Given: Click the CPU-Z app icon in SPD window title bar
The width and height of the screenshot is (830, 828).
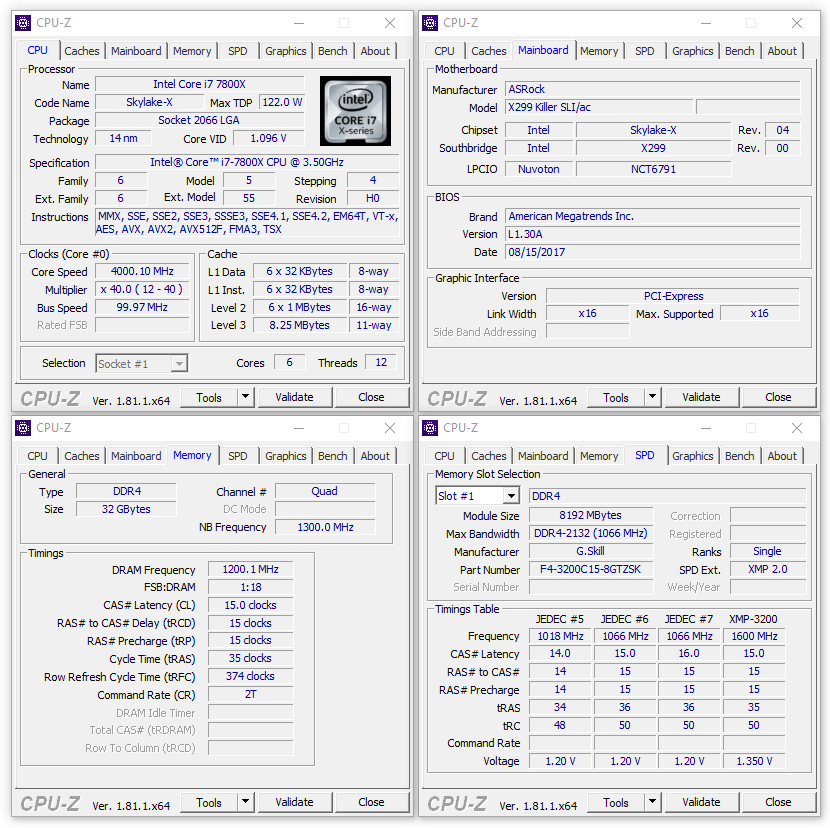Looking at the screenshot, I should [430, 428].
